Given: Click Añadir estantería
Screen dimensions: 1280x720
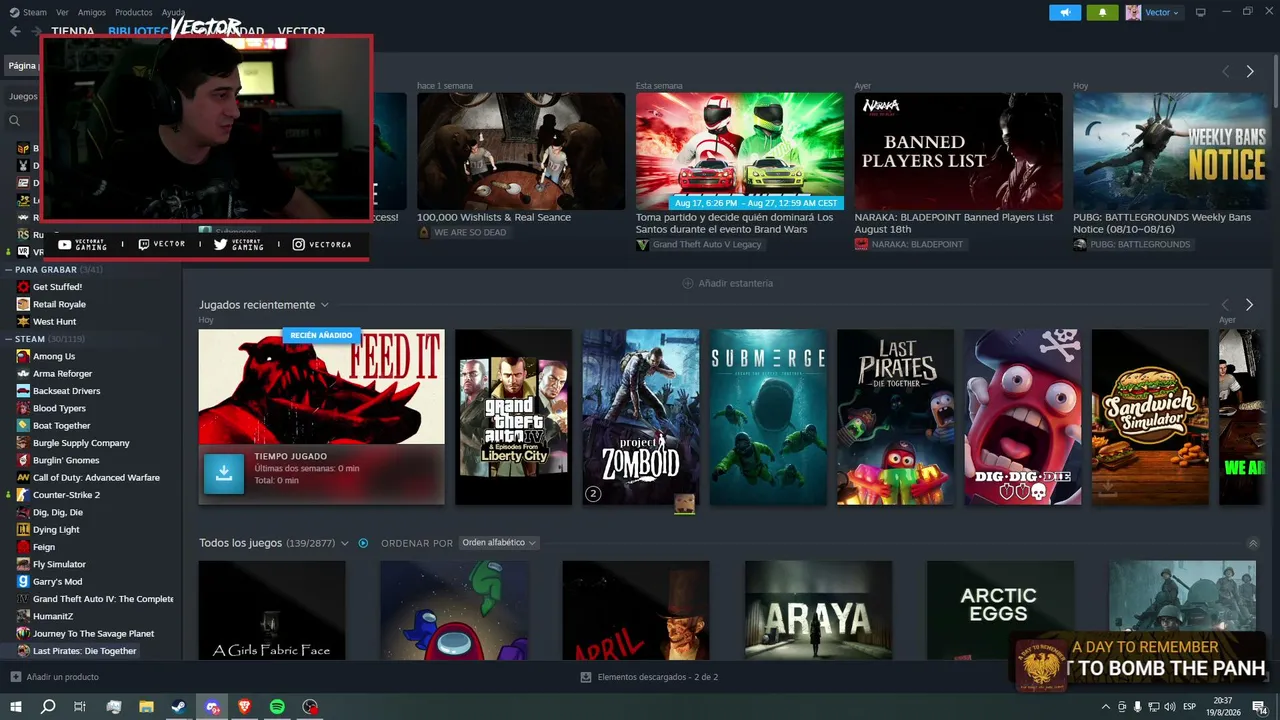Looking at the screenshot, I should tap(736, 283).
